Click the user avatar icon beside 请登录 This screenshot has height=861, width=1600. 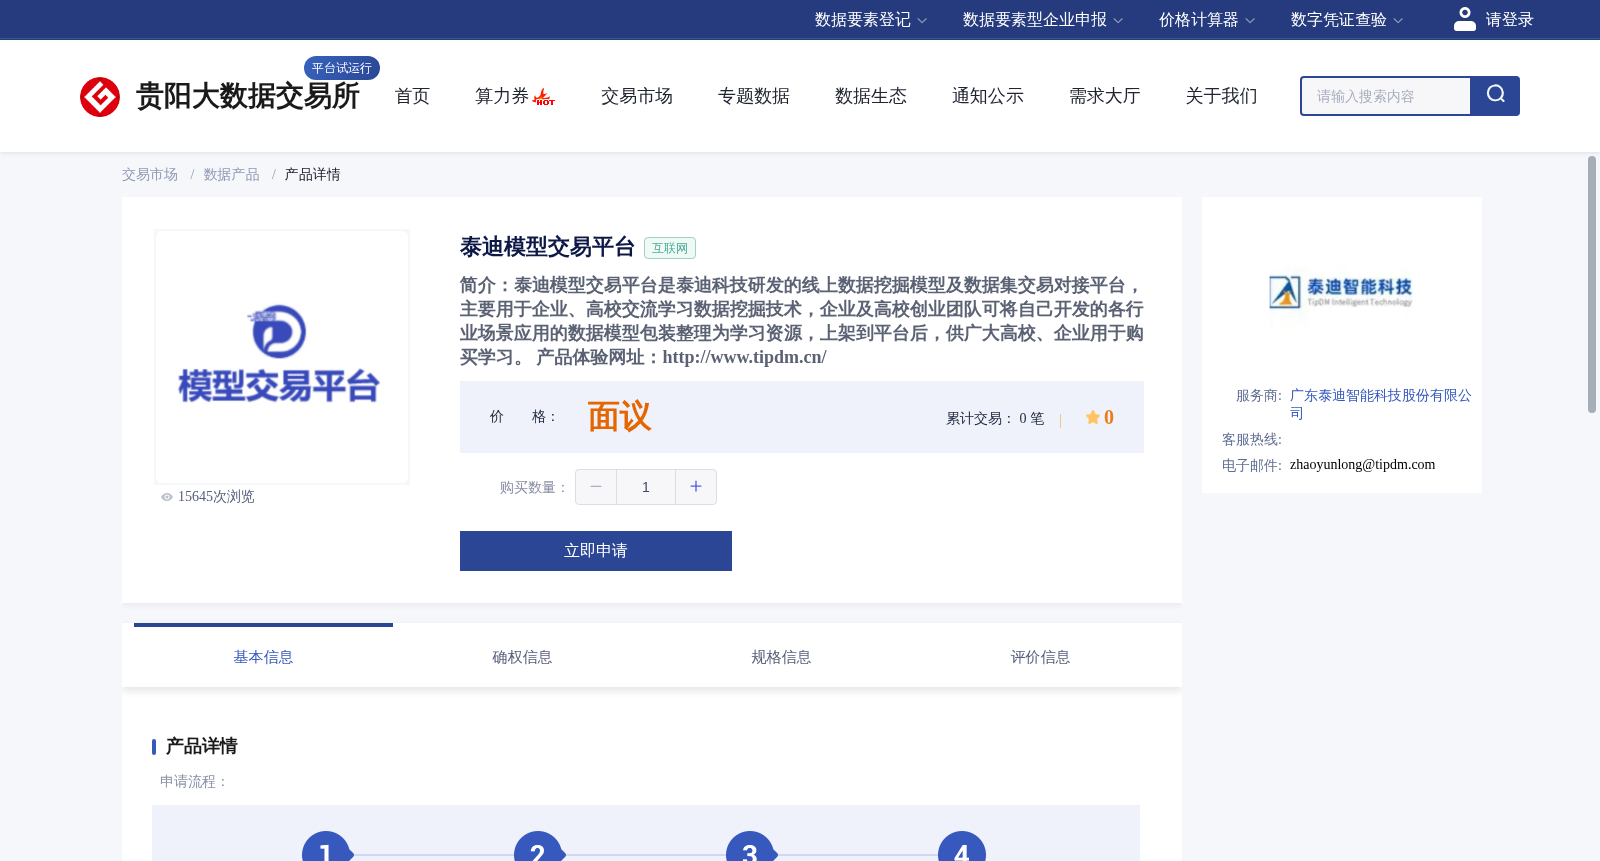1465,19
